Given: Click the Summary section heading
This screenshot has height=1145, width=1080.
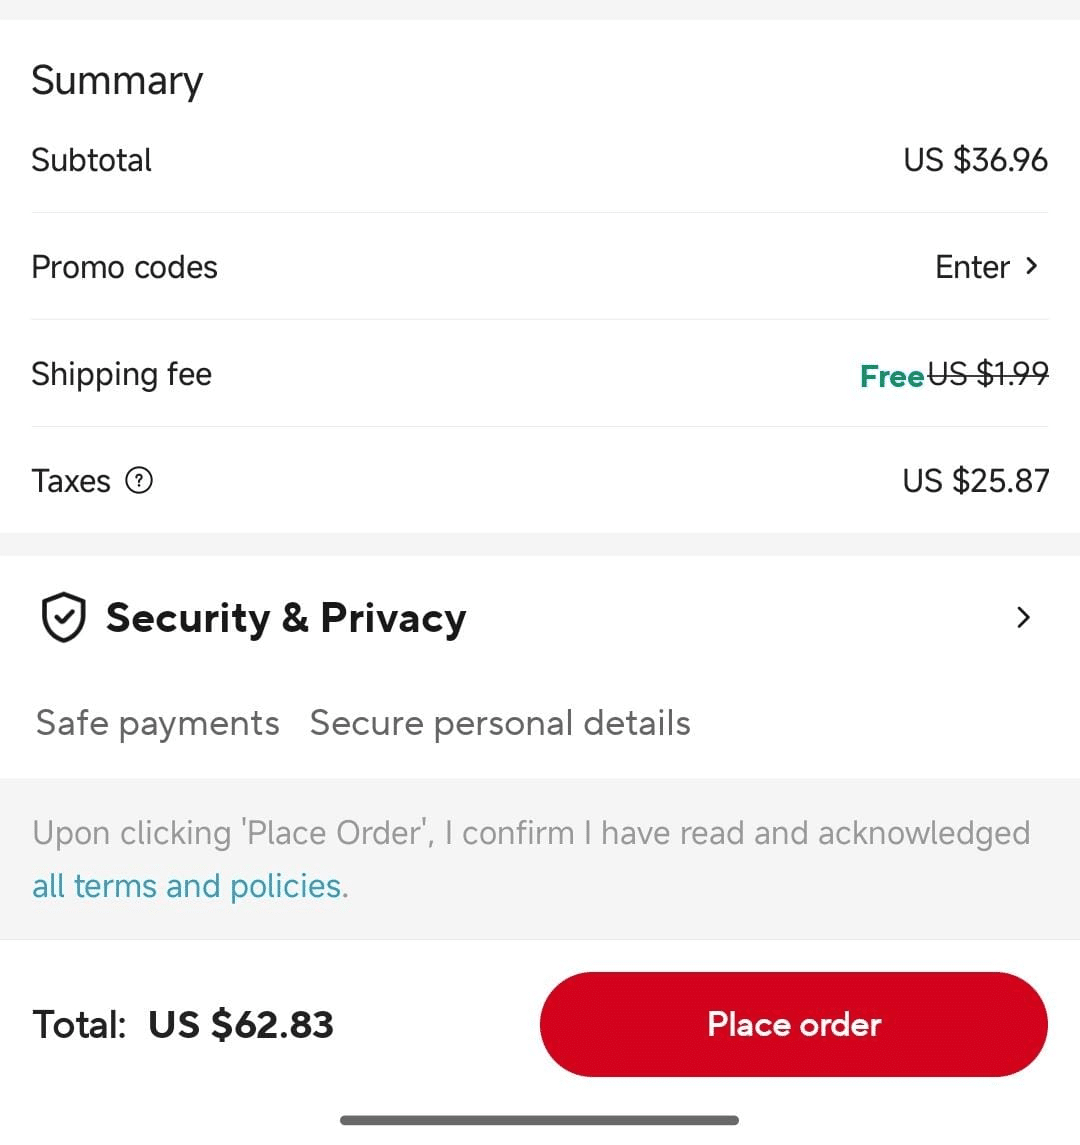Looking at the screenshot, I should pyautogui.click(x=117, y=81).
